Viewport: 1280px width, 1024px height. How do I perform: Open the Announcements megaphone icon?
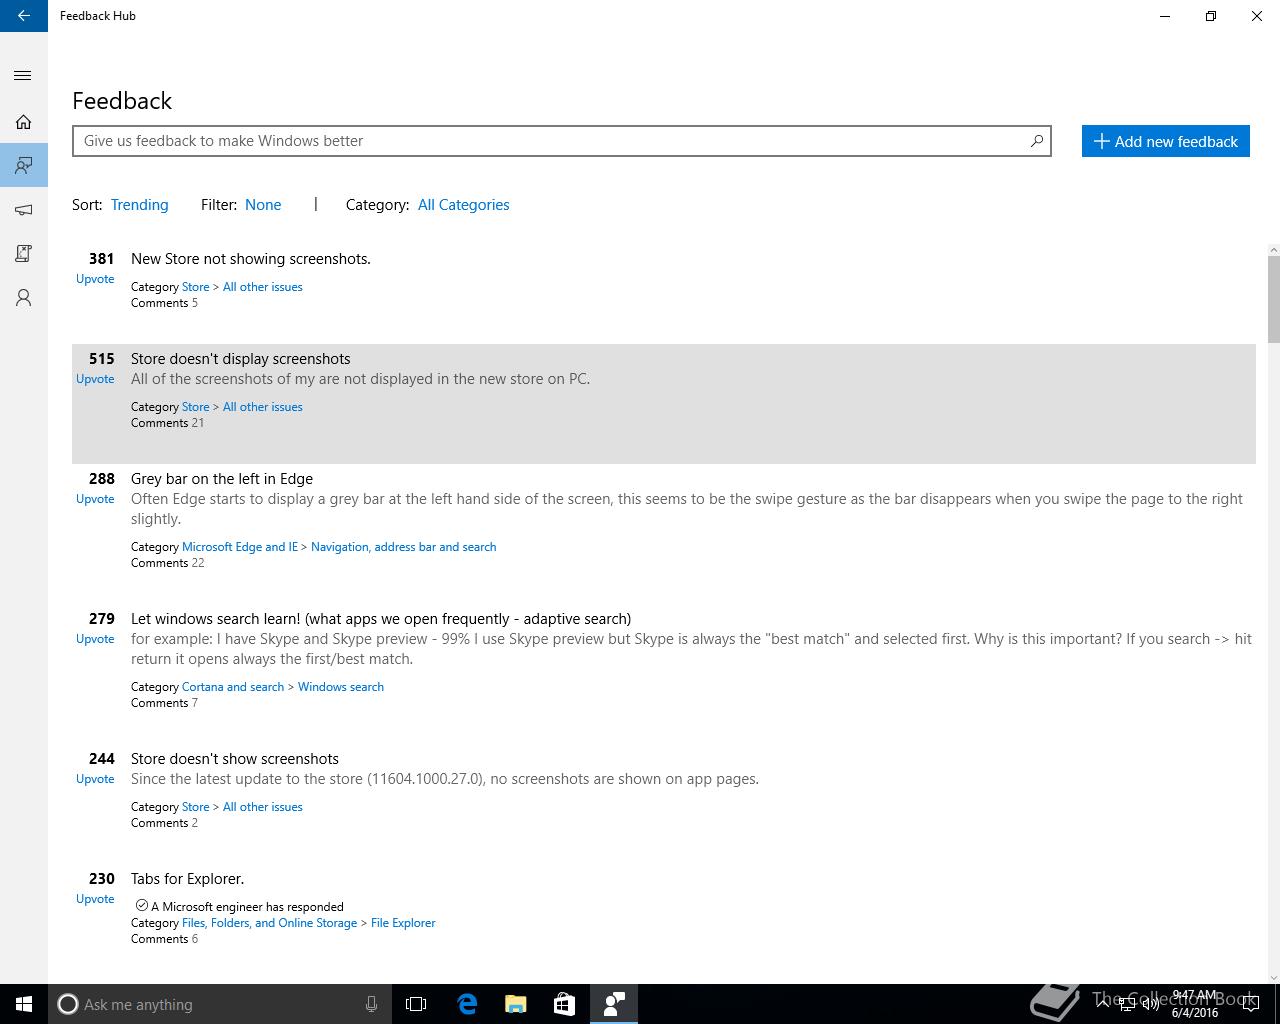tap(24, 210)
